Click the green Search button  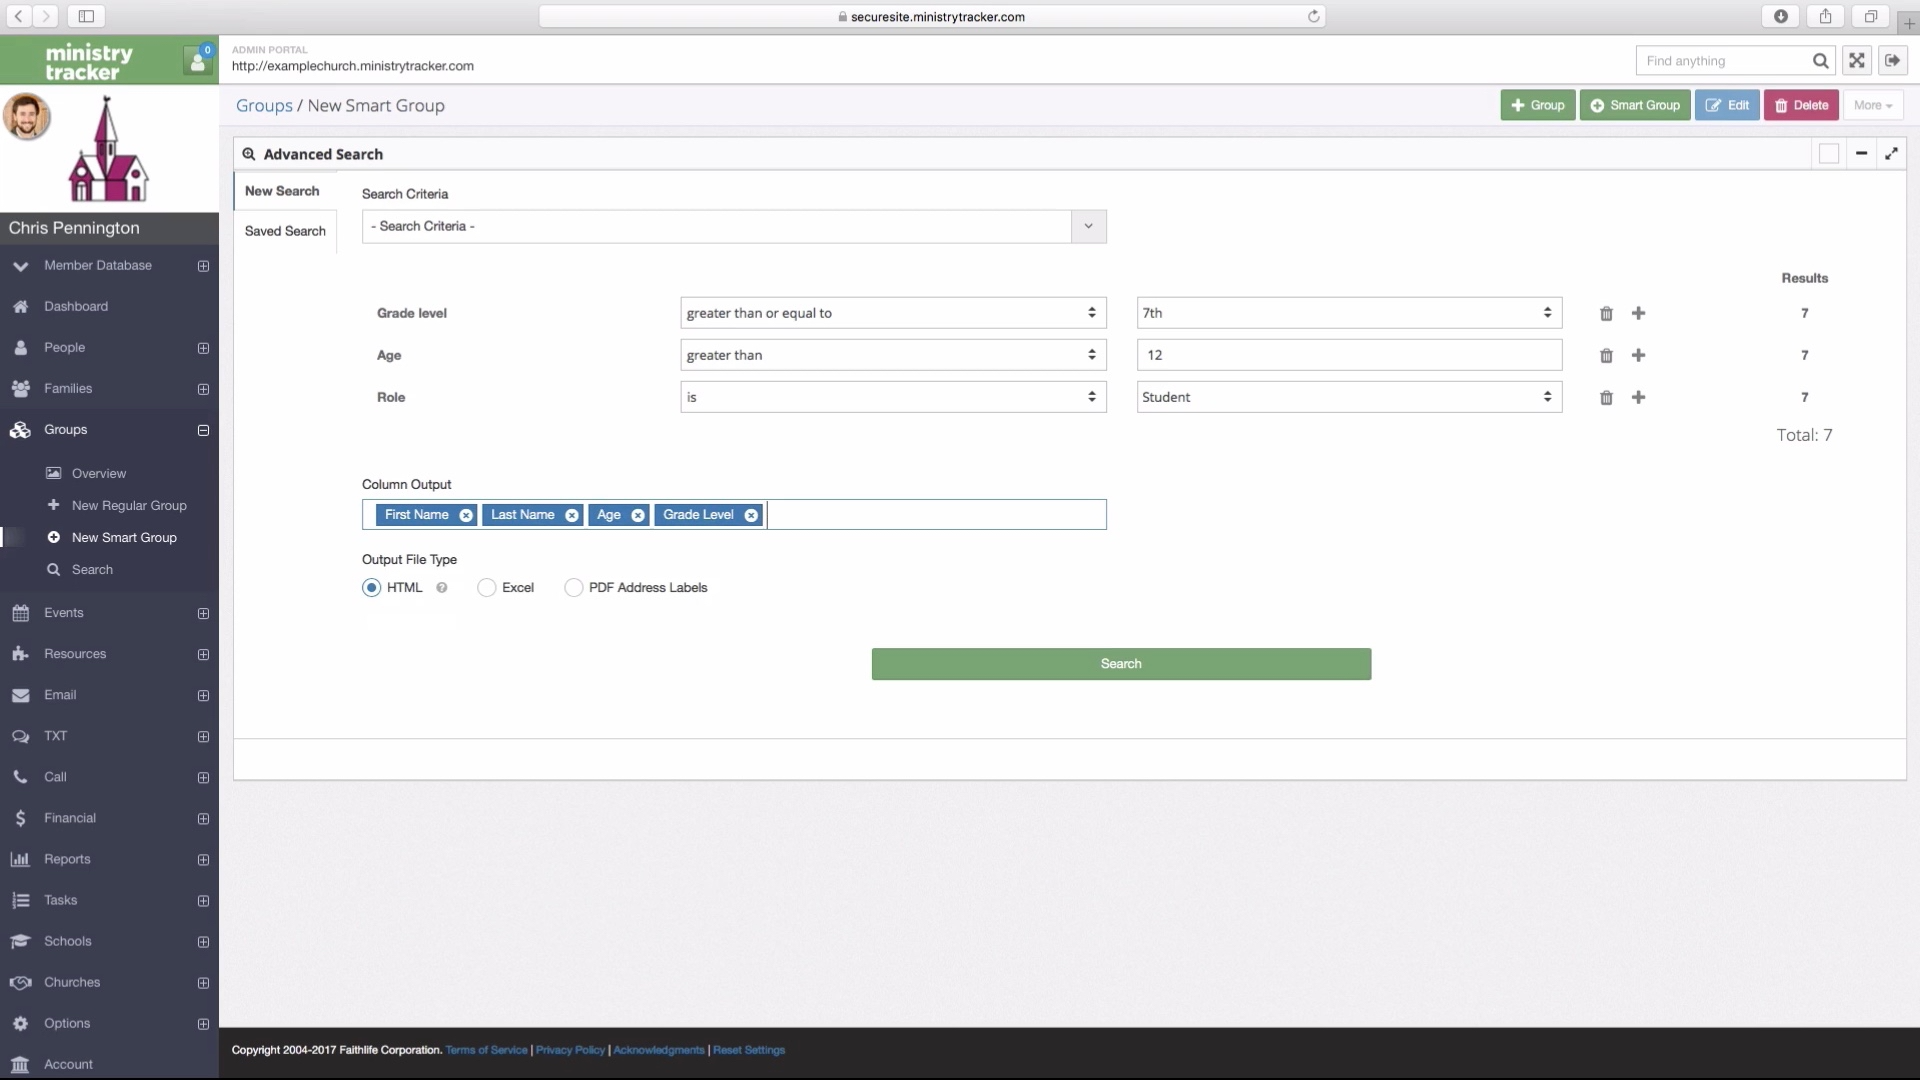(1120, 663)
